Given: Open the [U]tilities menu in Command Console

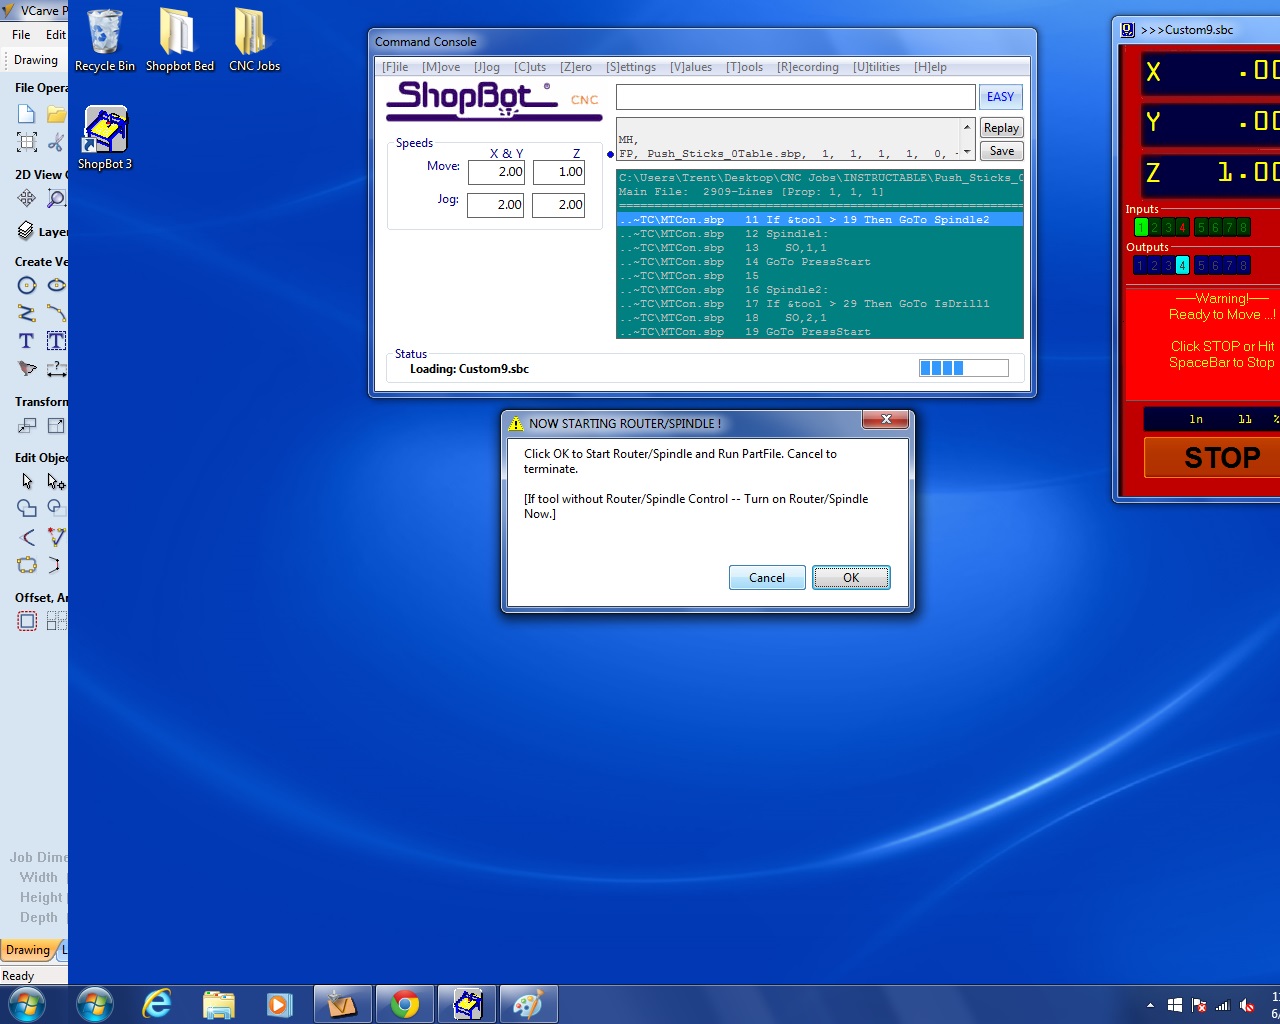Looking at the screenshot, I should (876, 67).
